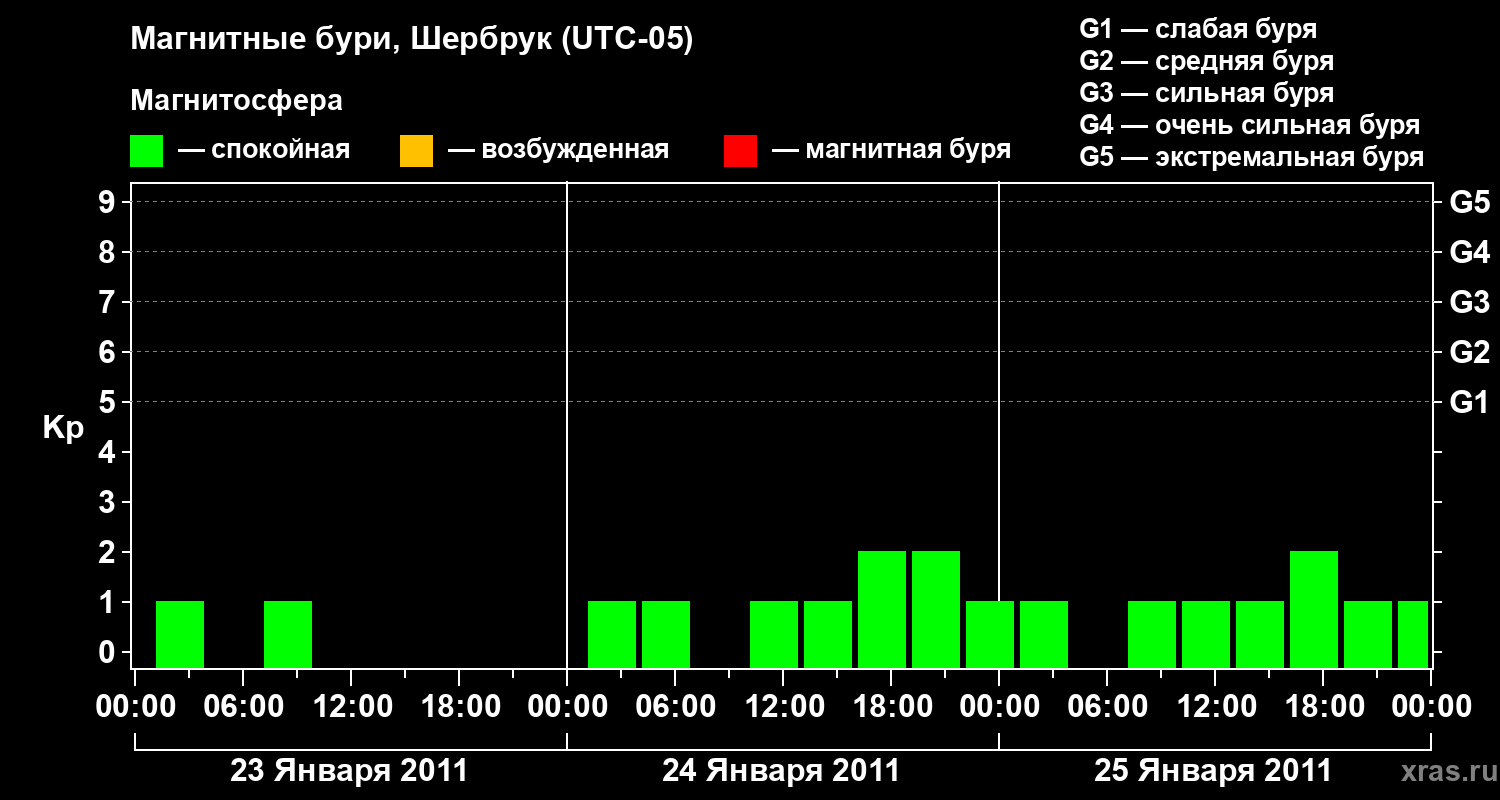Click the Kp axis value 9

[x=109, y=202]
